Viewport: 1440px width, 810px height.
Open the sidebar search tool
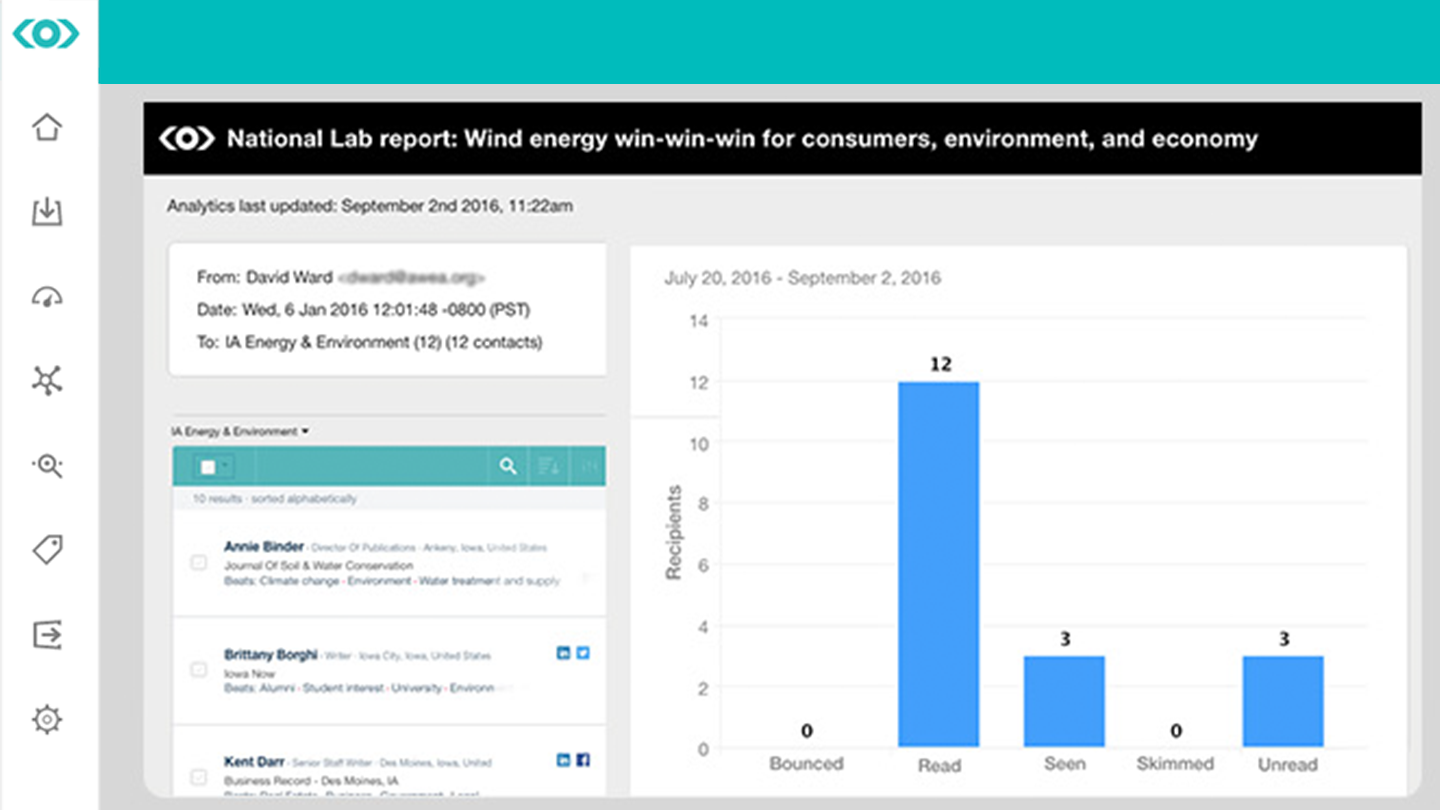pyautogui.click(x=46, y=465)
